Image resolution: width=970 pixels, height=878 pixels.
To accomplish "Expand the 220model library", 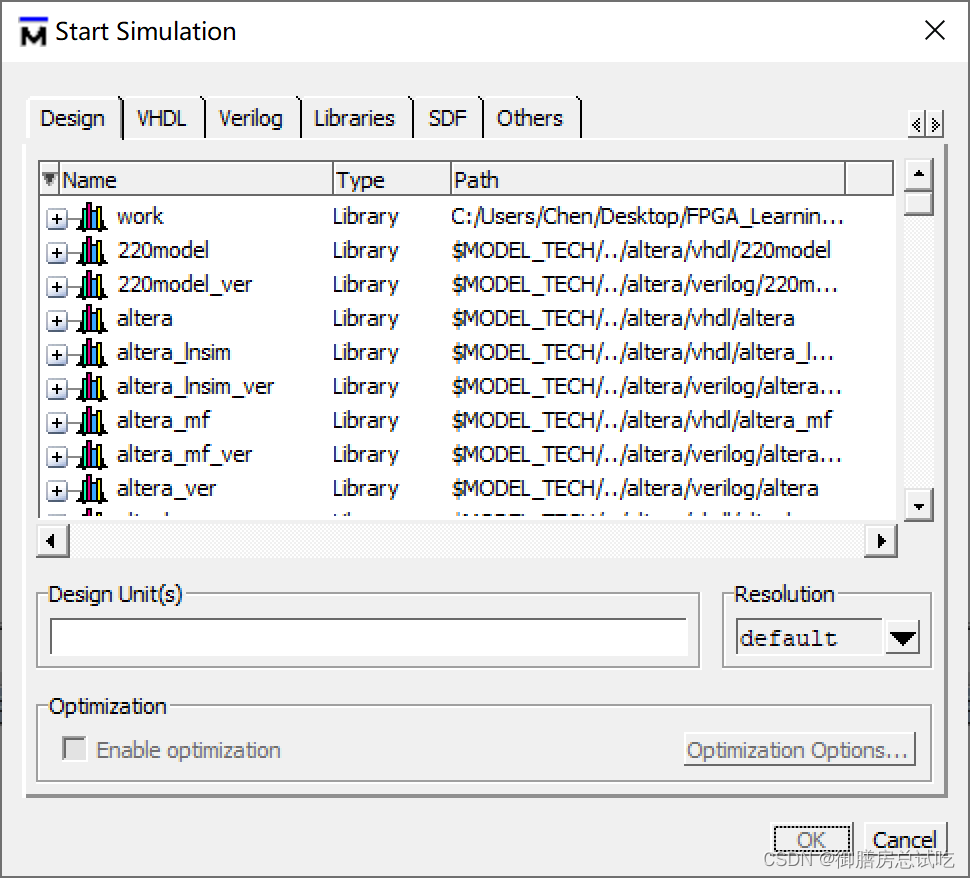I will click(x=56, y=252).
